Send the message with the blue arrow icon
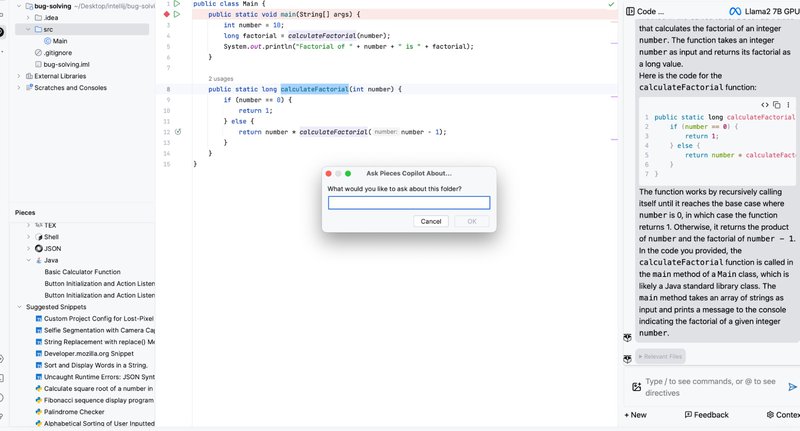Viewport: 800px width, 431px height. coord(792,387)
